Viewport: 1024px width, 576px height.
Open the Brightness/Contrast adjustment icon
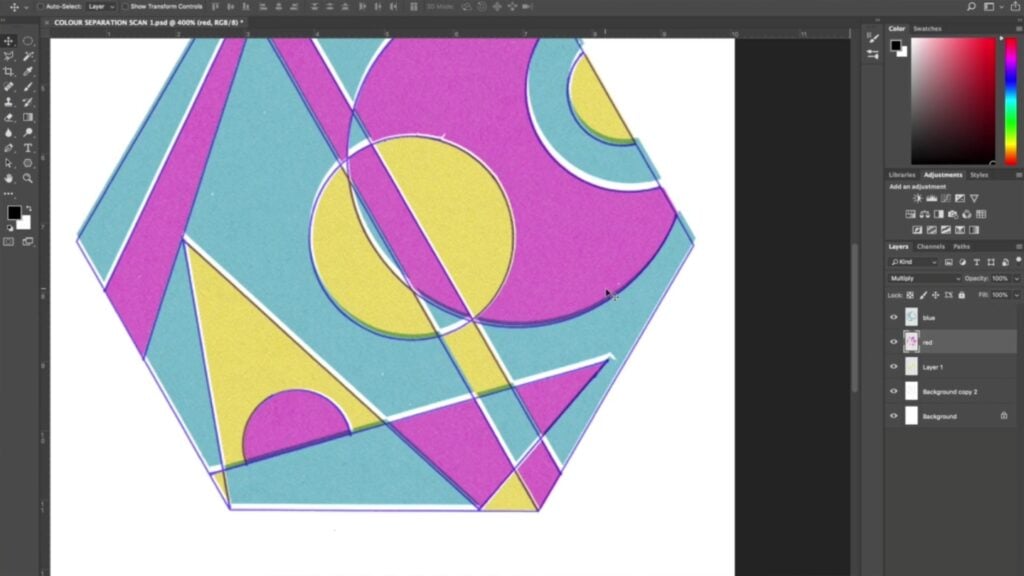click(x=917, y=198)
